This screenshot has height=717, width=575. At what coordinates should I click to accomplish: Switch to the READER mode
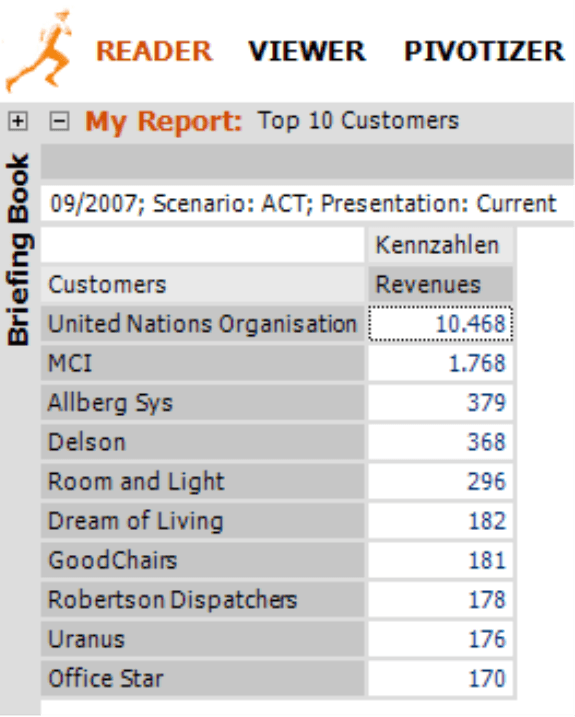(154, 51)
